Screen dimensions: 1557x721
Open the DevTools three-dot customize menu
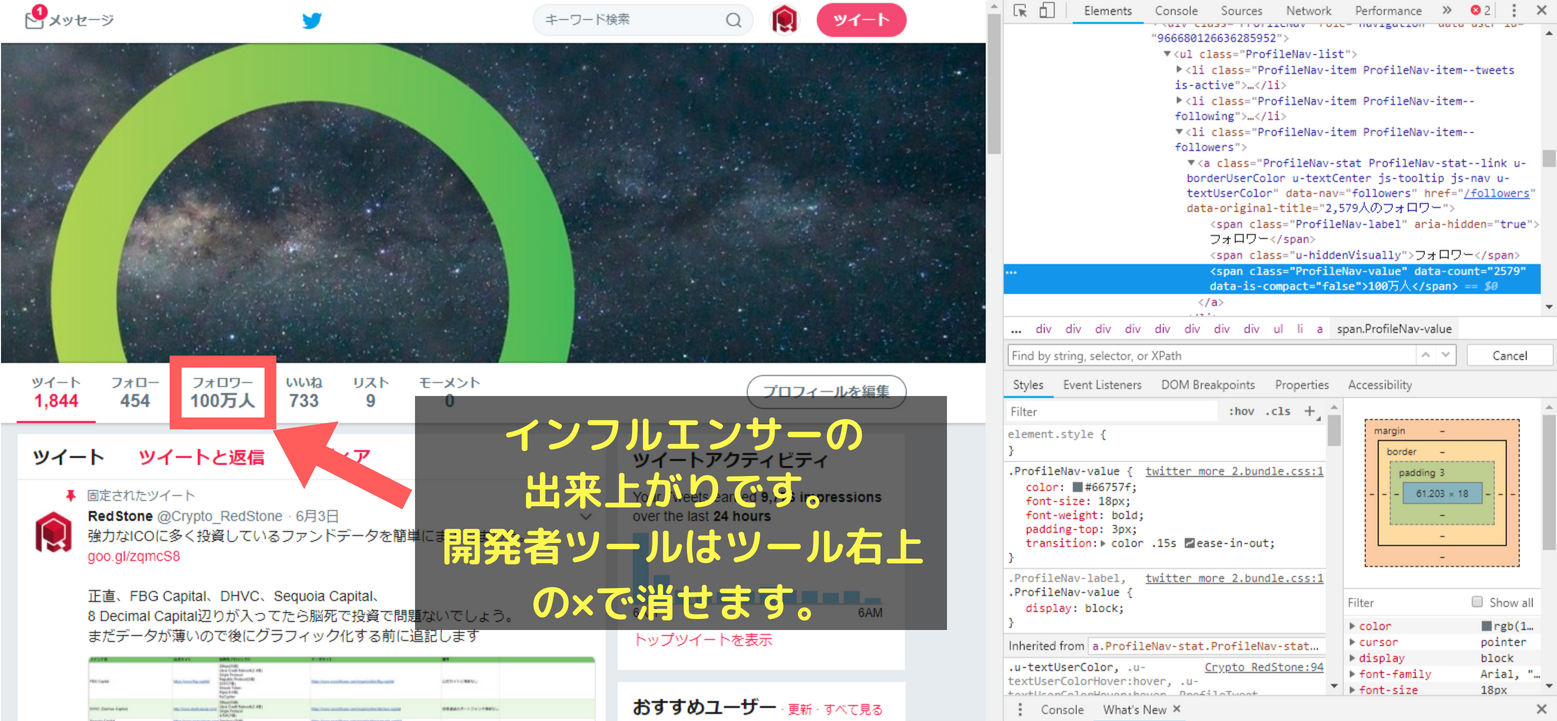[1513, 11]
